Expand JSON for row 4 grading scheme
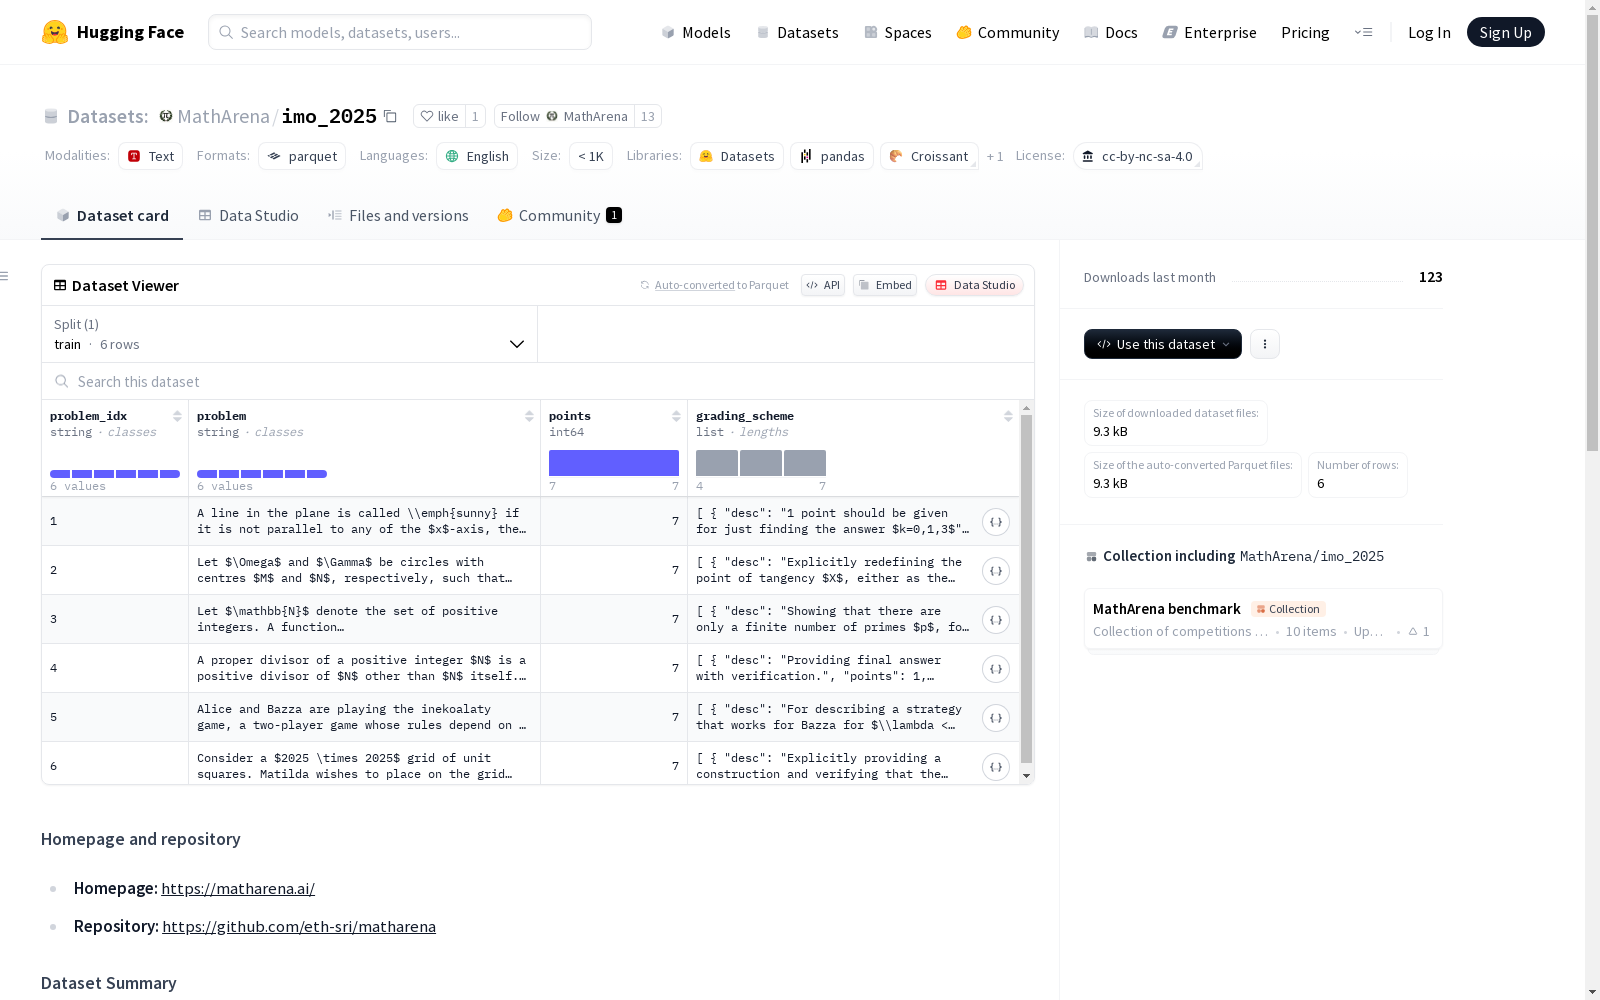Viewport: 1600px width, 1000px height. [x=996, y=669]
